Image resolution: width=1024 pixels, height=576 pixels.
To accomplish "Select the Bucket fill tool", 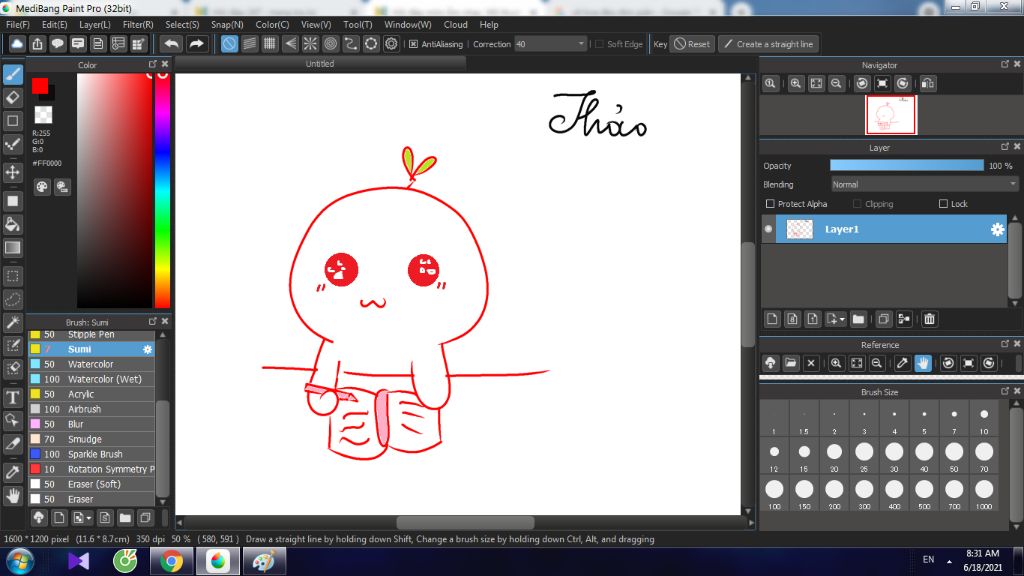I will [13, 225].
